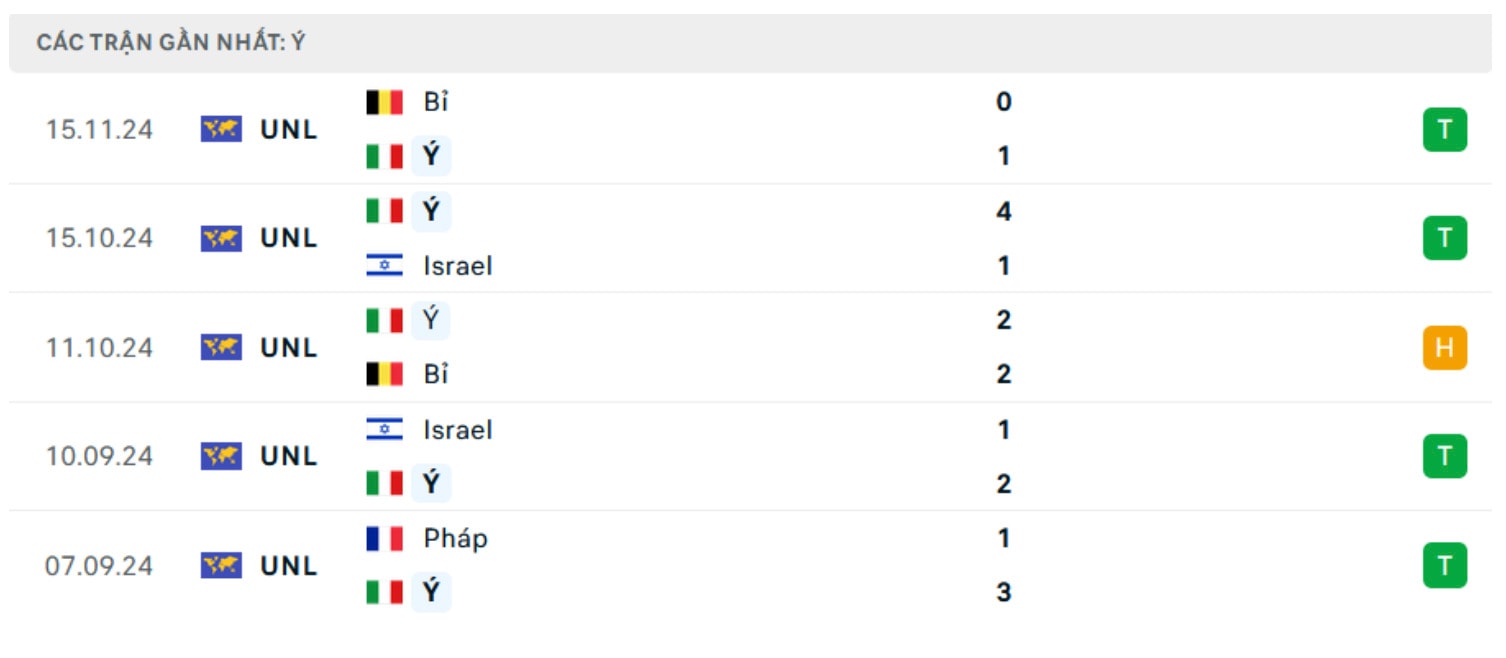Click the Israel flag in the 10.09.24 match
The width and height of the screenshot is (1506, 658).
pos(384,430)
